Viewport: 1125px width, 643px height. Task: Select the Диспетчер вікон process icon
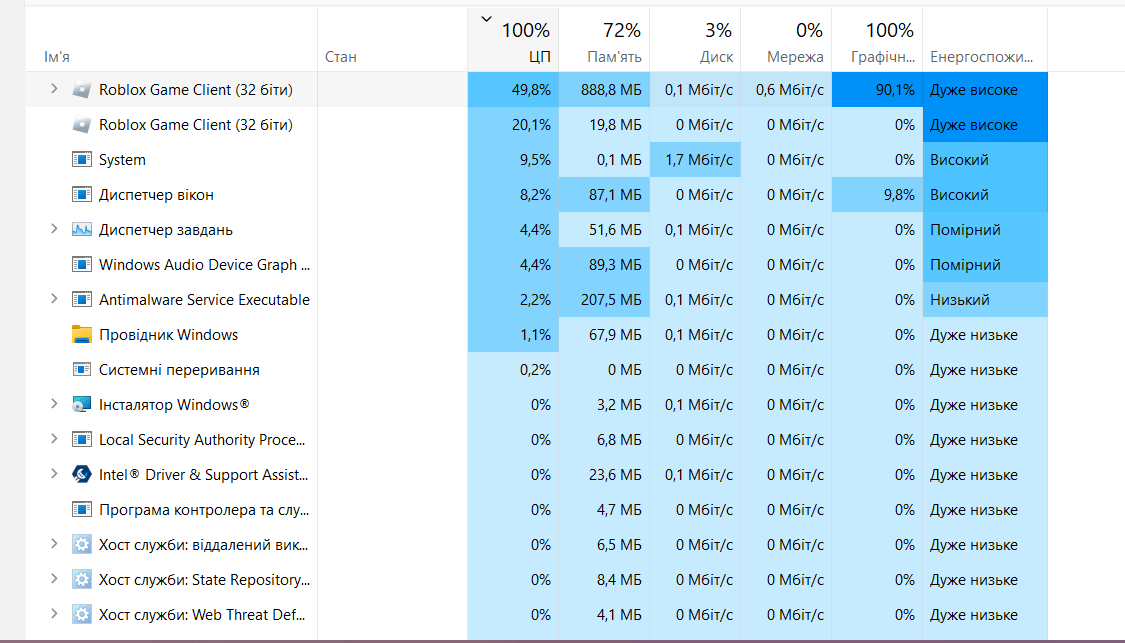click(x=82, y=194)
